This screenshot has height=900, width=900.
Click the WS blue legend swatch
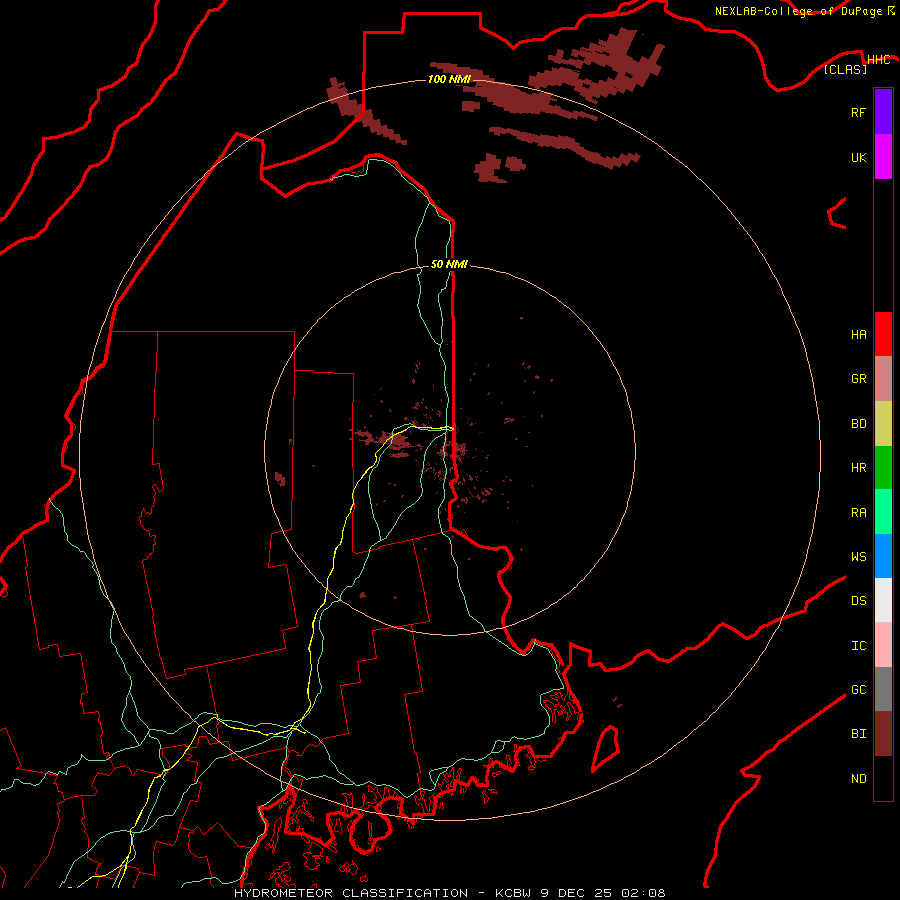coord(883,556)
